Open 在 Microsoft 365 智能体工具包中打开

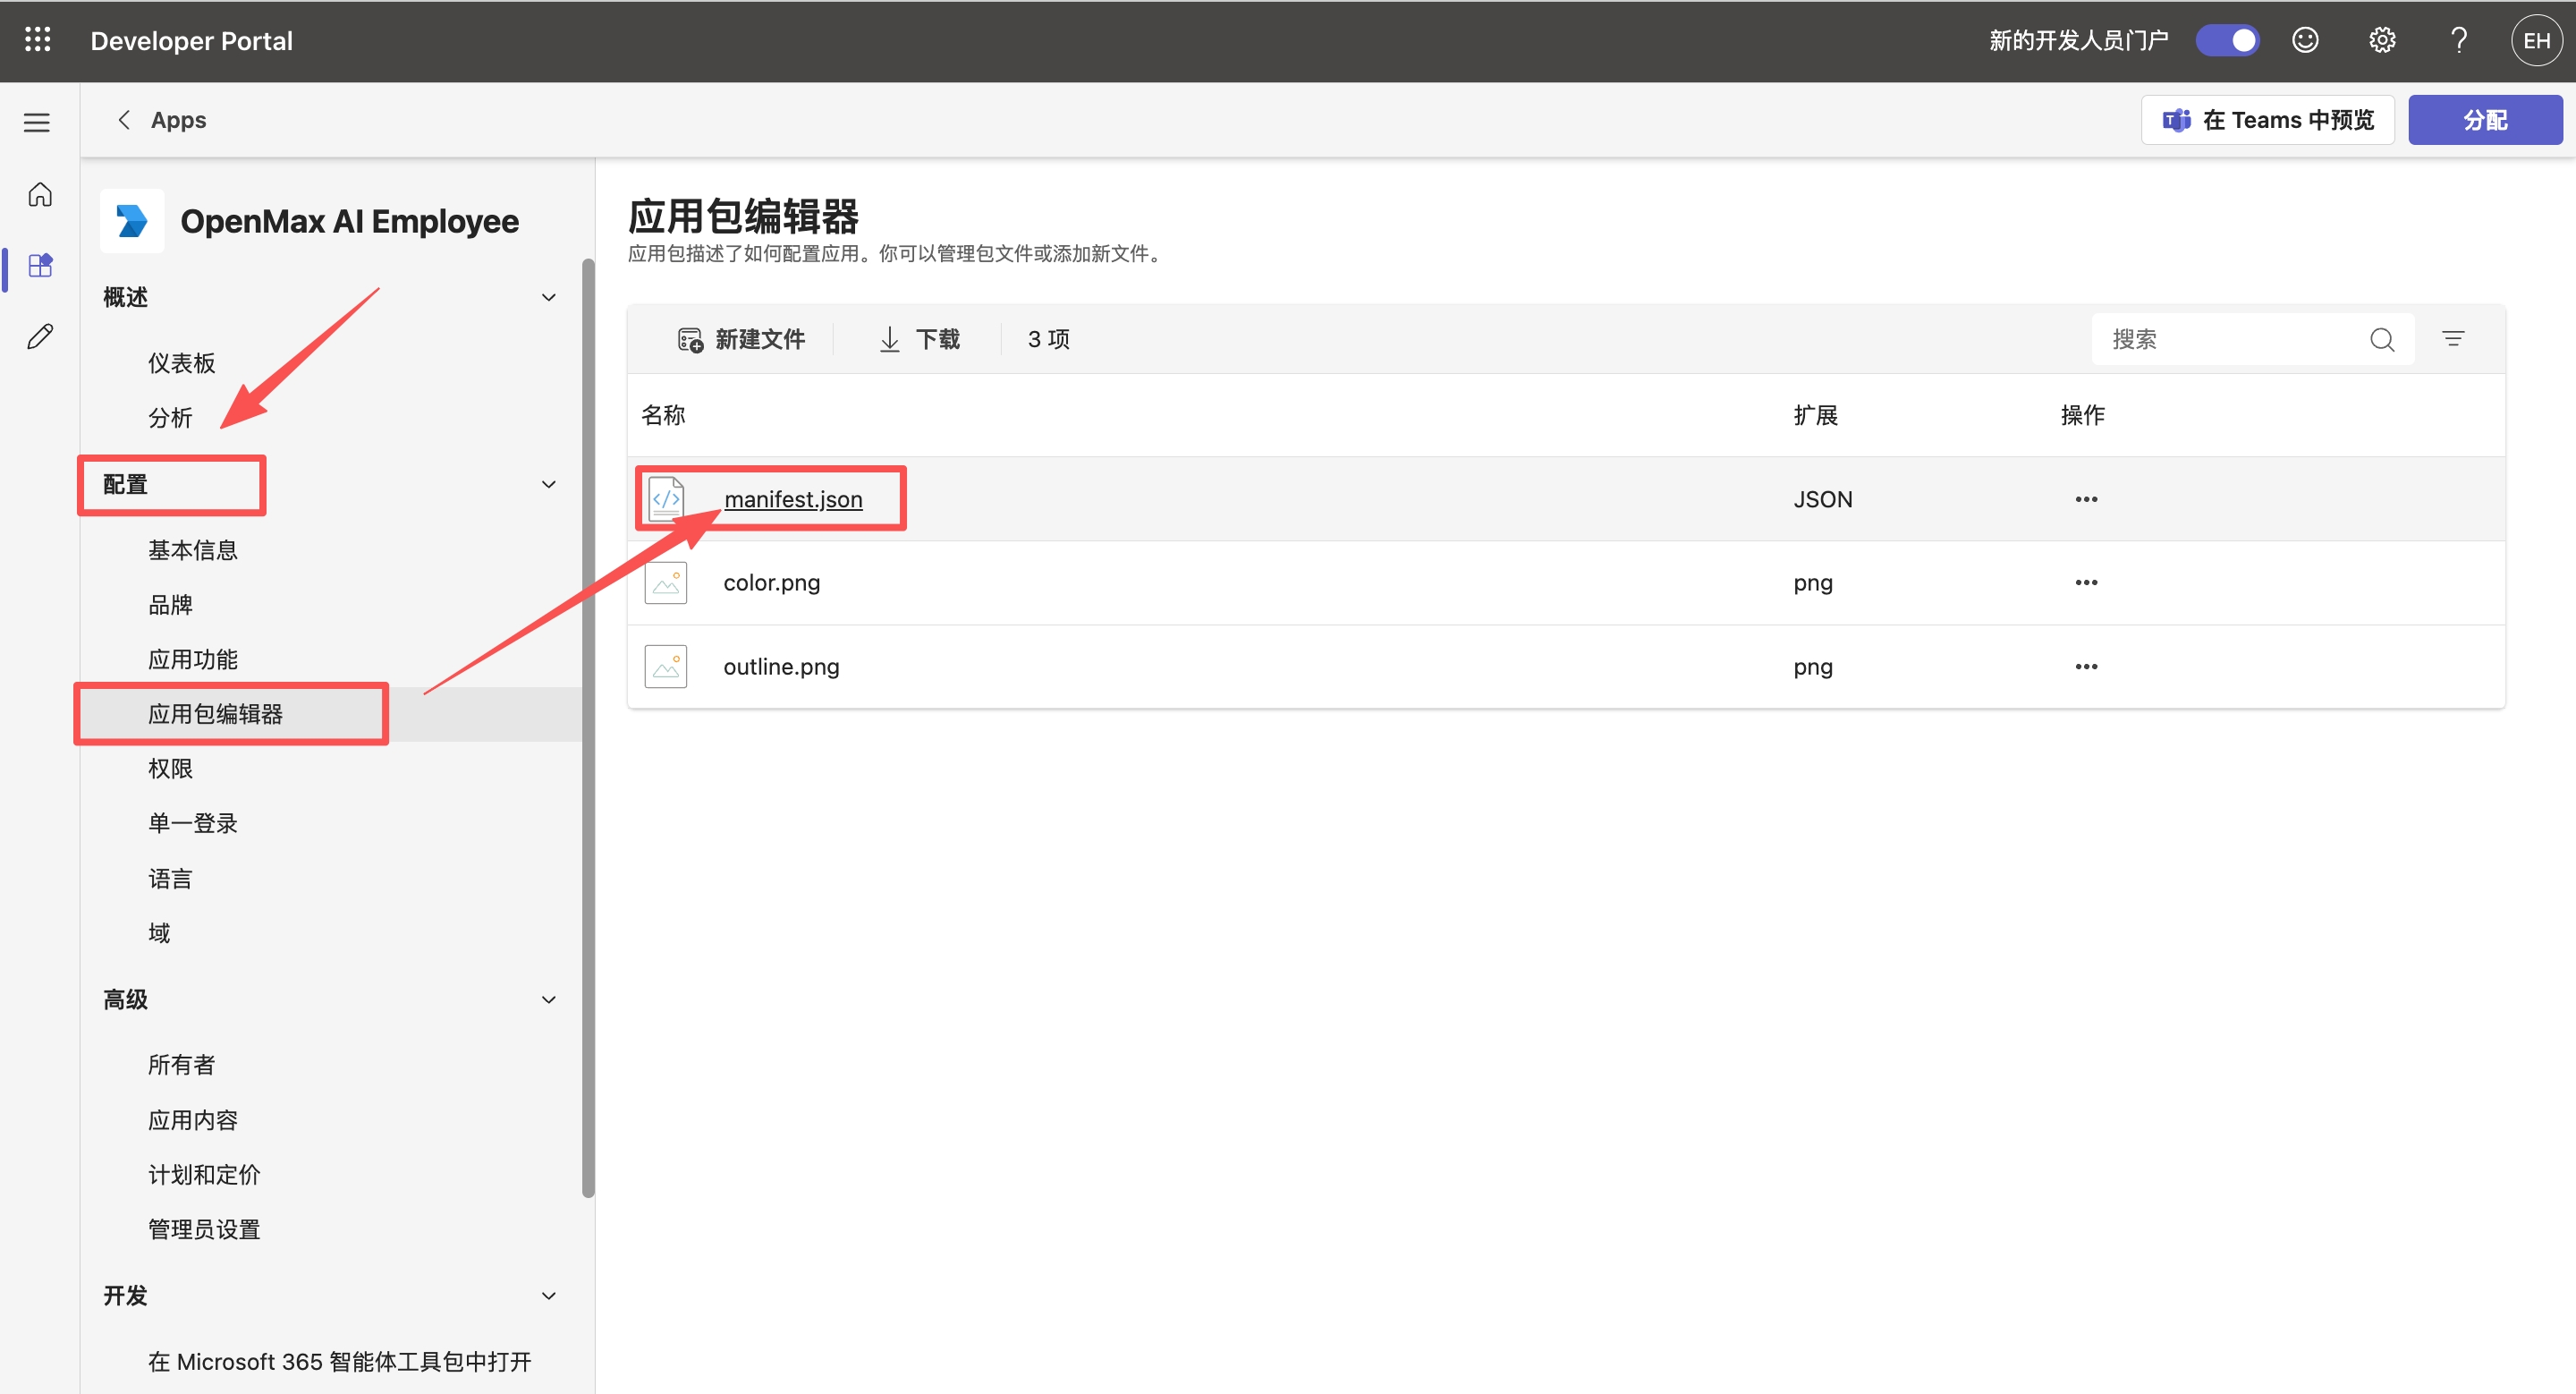339,1361
